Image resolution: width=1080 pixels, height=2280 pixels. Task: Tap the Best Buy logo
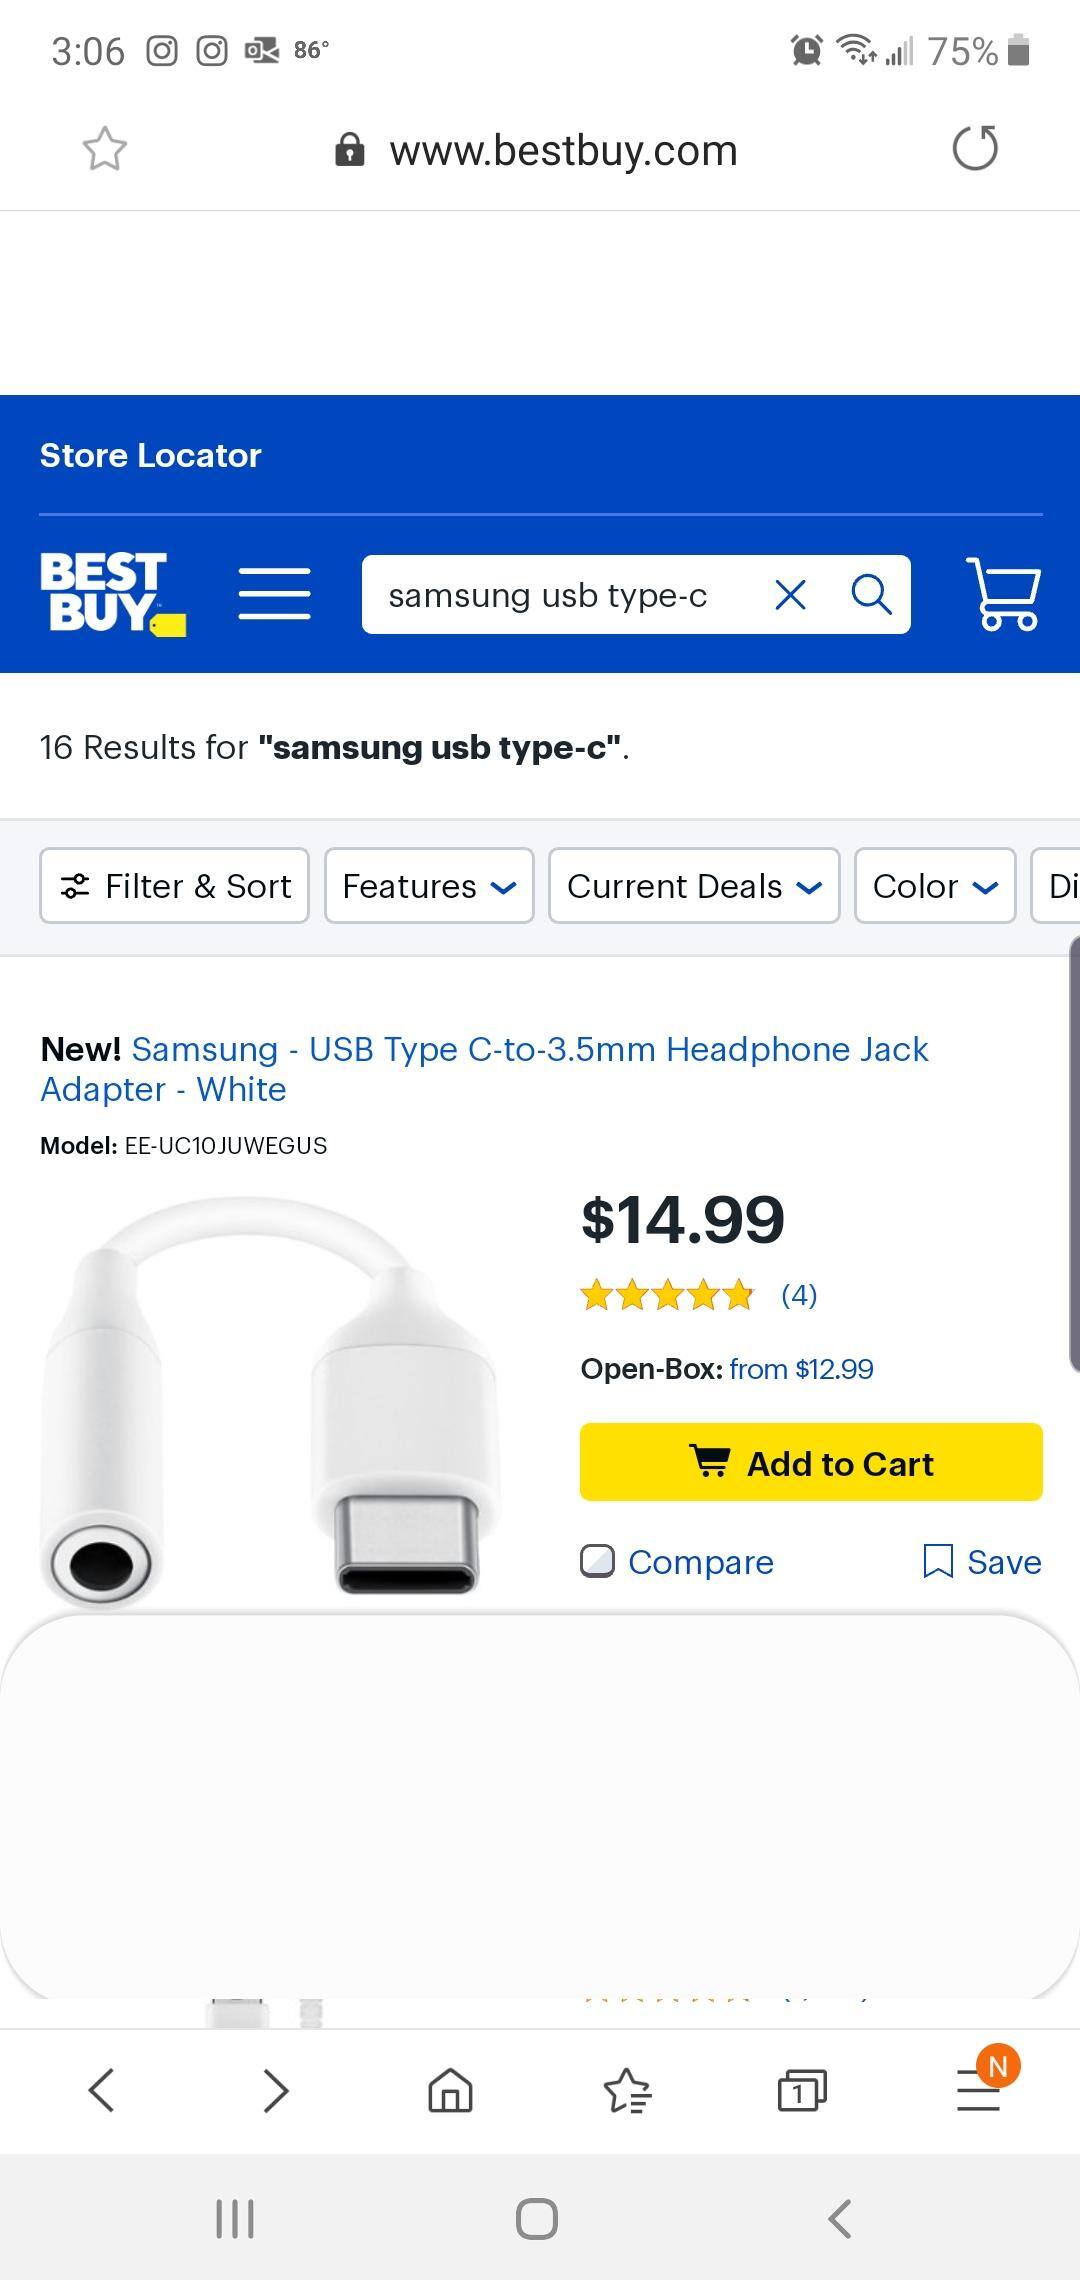click(112, 594)
